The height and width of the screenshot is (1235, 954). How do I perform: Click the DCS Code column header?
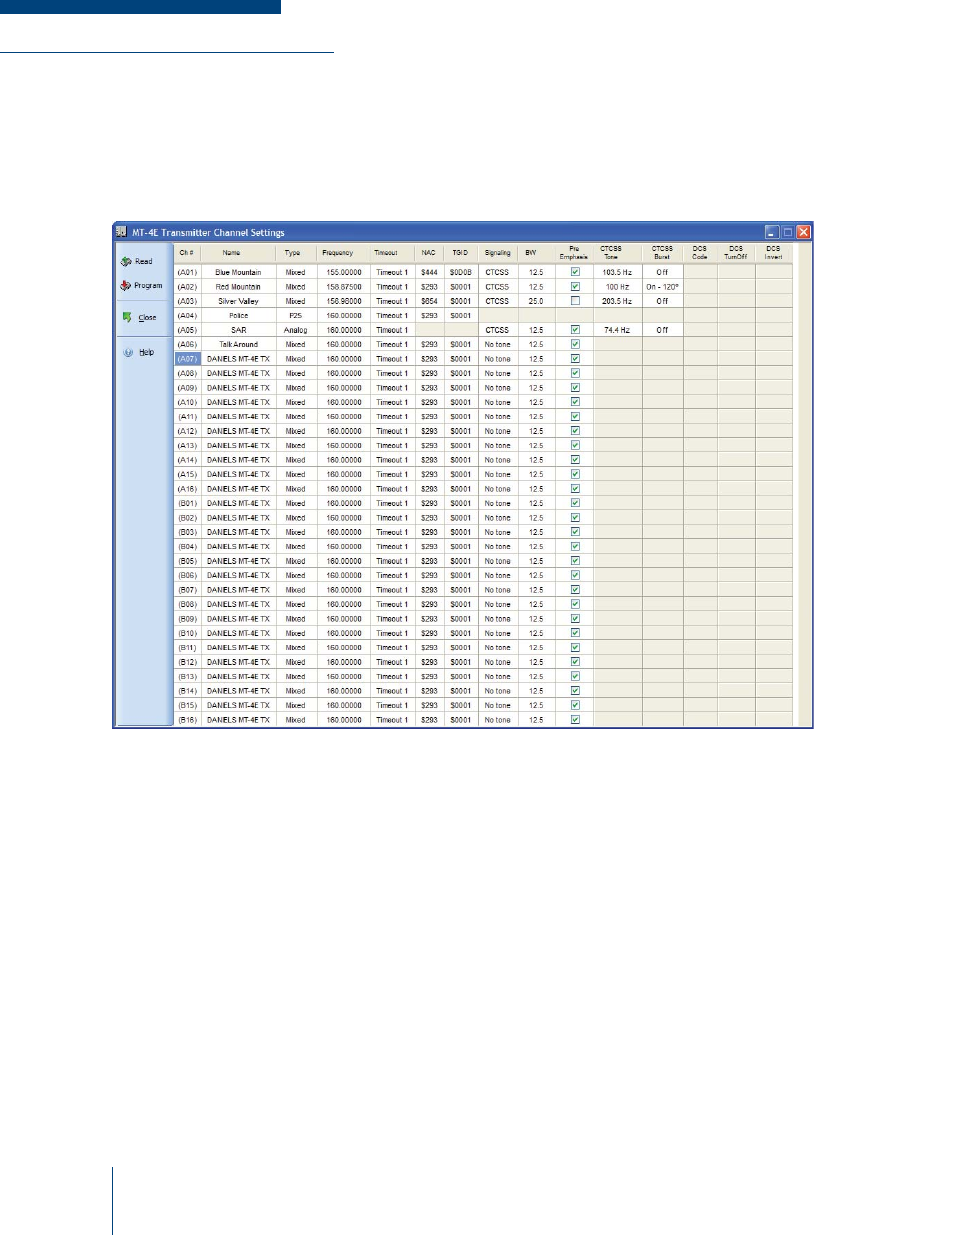tap(700, 253)
